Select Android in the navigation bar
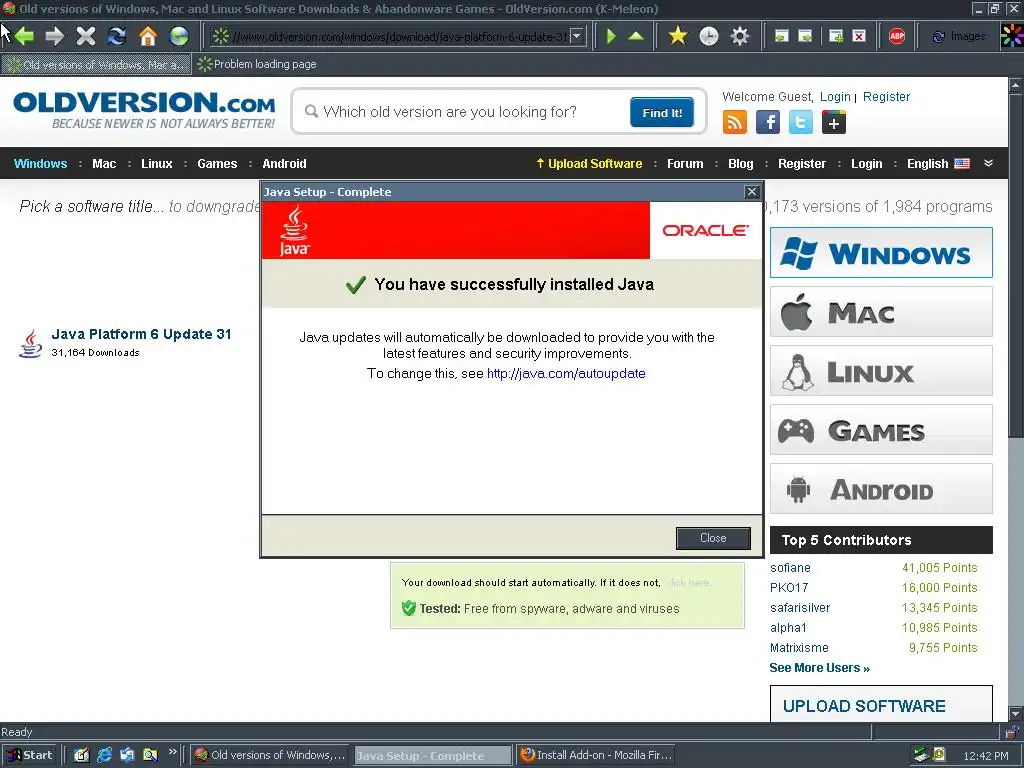1024x768 pixels. [284, 163]
